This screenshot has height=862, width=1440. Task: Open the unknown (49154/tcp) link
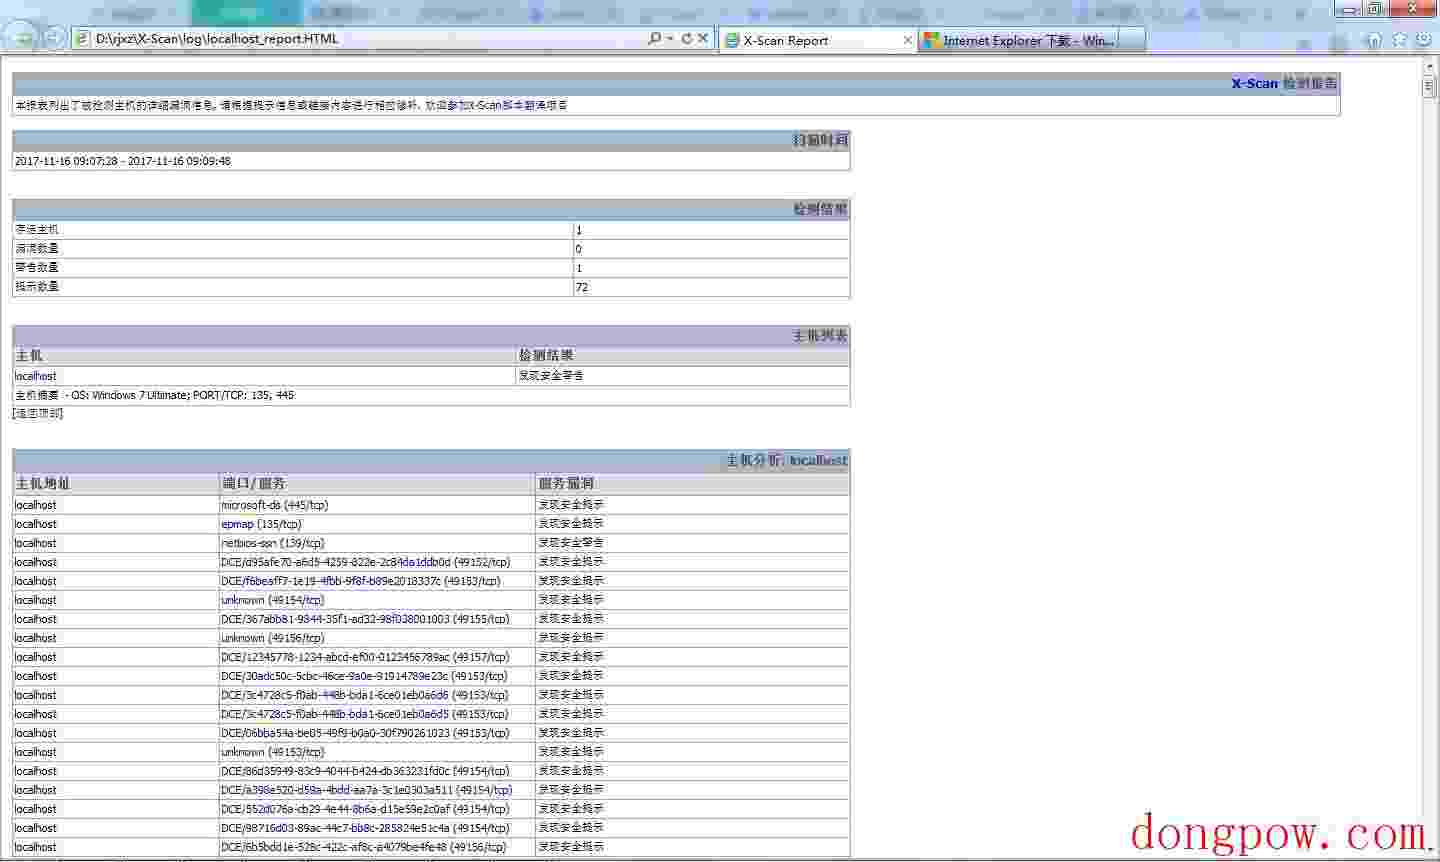(273, 600)
